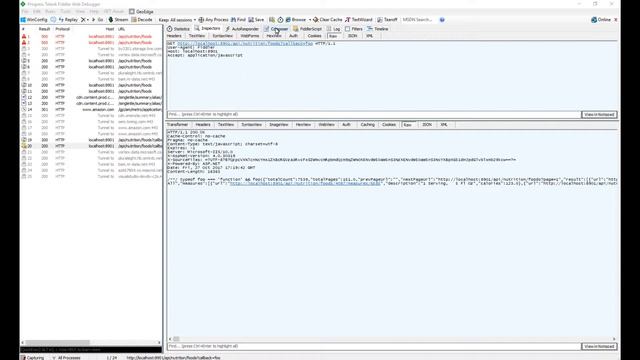
Task: Launch Browse from the toolbar
Action: click(296, 20)
